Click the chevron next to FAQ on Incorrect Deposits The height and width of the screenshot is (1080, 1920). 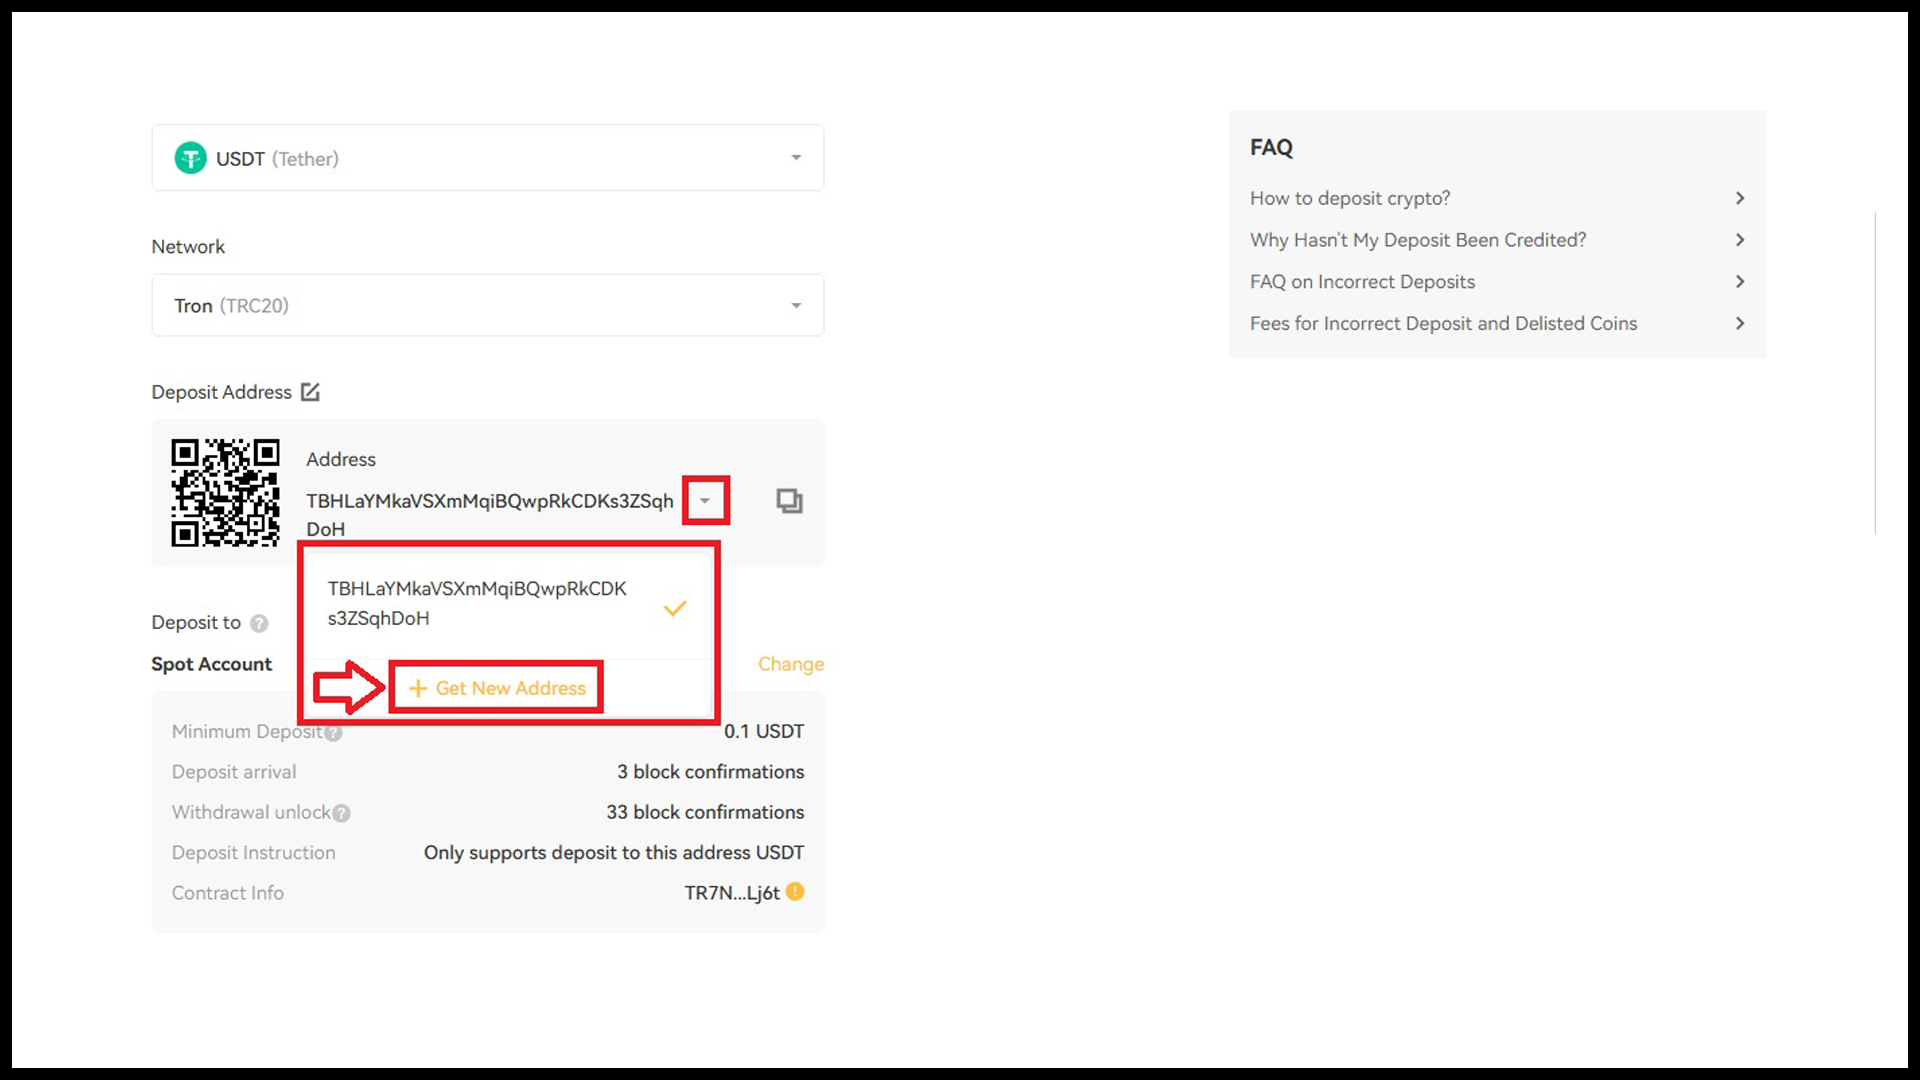[1740, 282]
